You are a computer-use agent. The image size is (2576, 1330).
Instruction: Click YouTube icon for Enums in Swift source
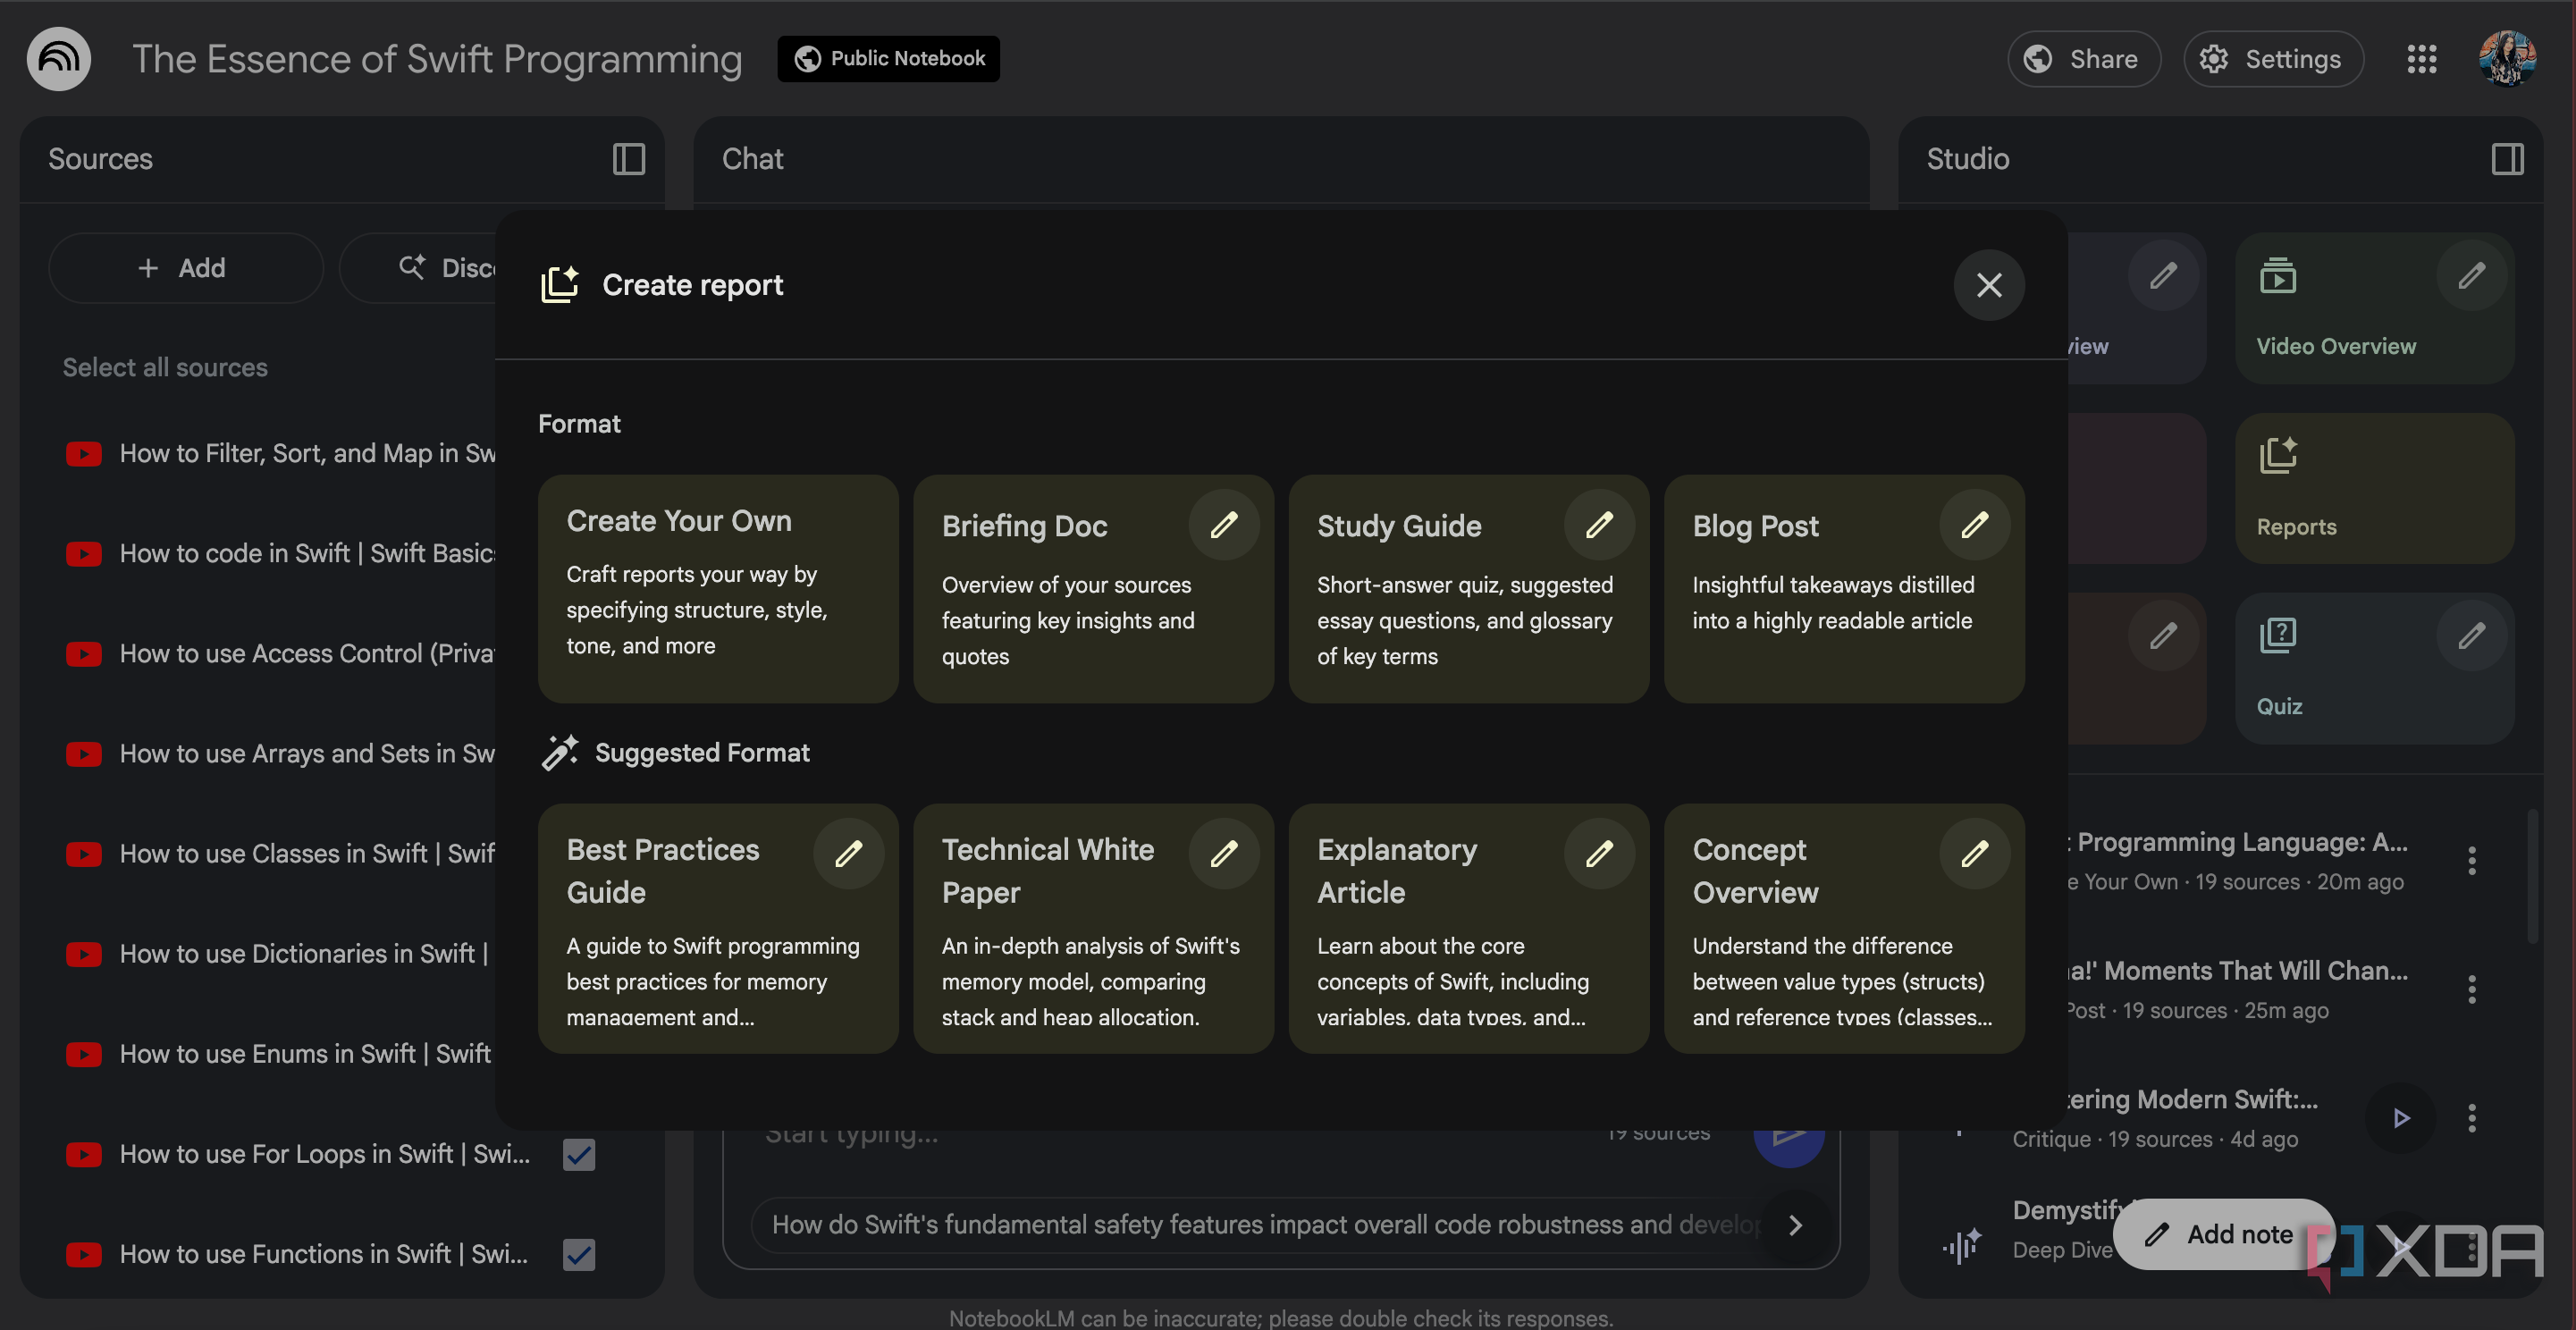point(84,1055)
